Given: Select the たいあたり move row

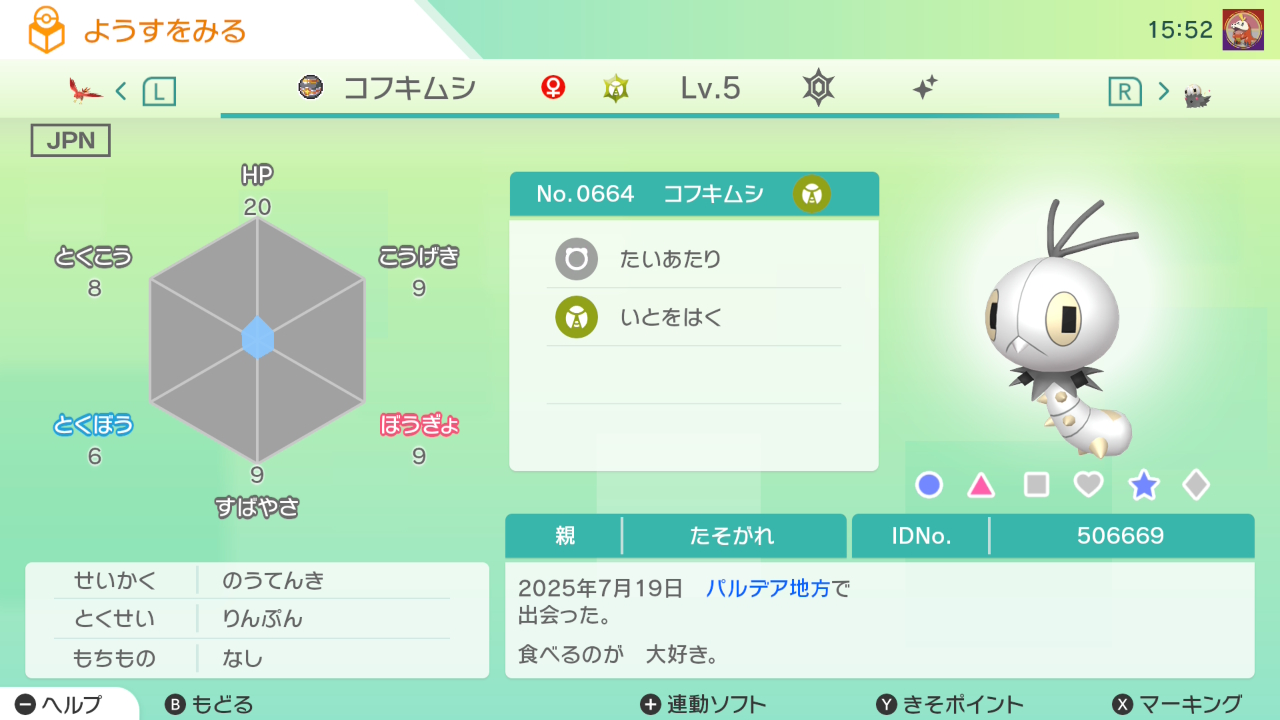Looking at the screenshot, I should pyautogui.click(x=693, y=259).
